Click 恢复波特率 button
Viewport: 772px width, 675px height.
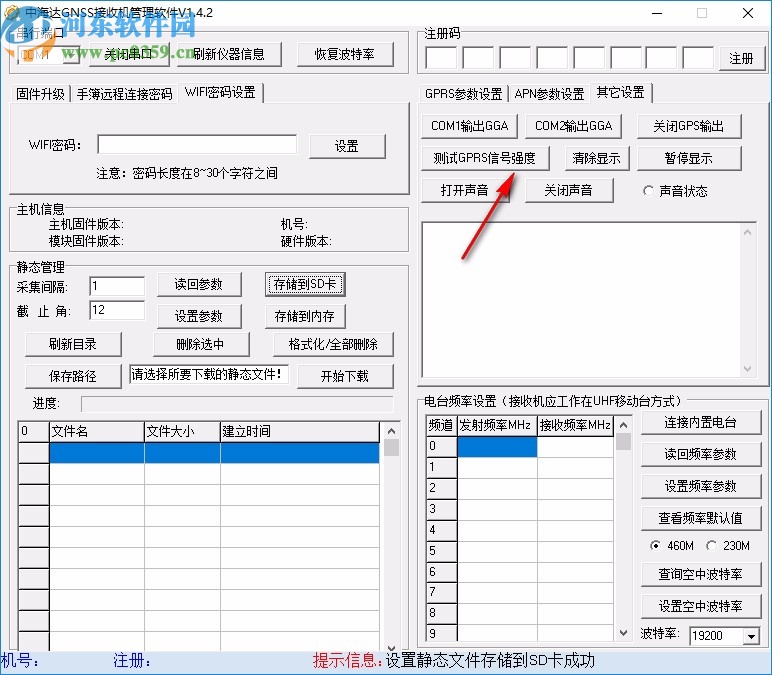[345, 54]
